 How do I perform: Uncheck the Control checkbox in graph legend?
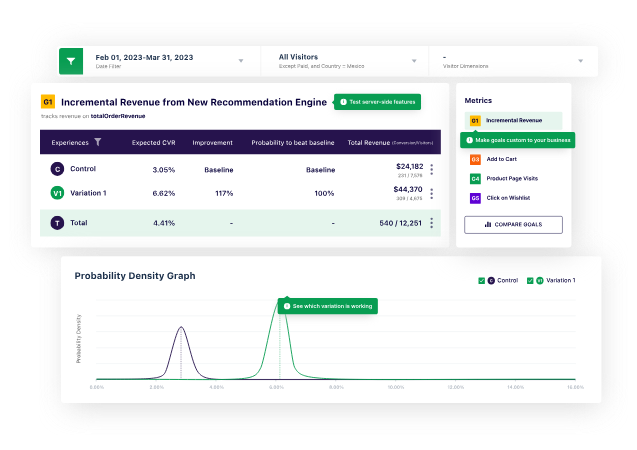pos(482,281)
